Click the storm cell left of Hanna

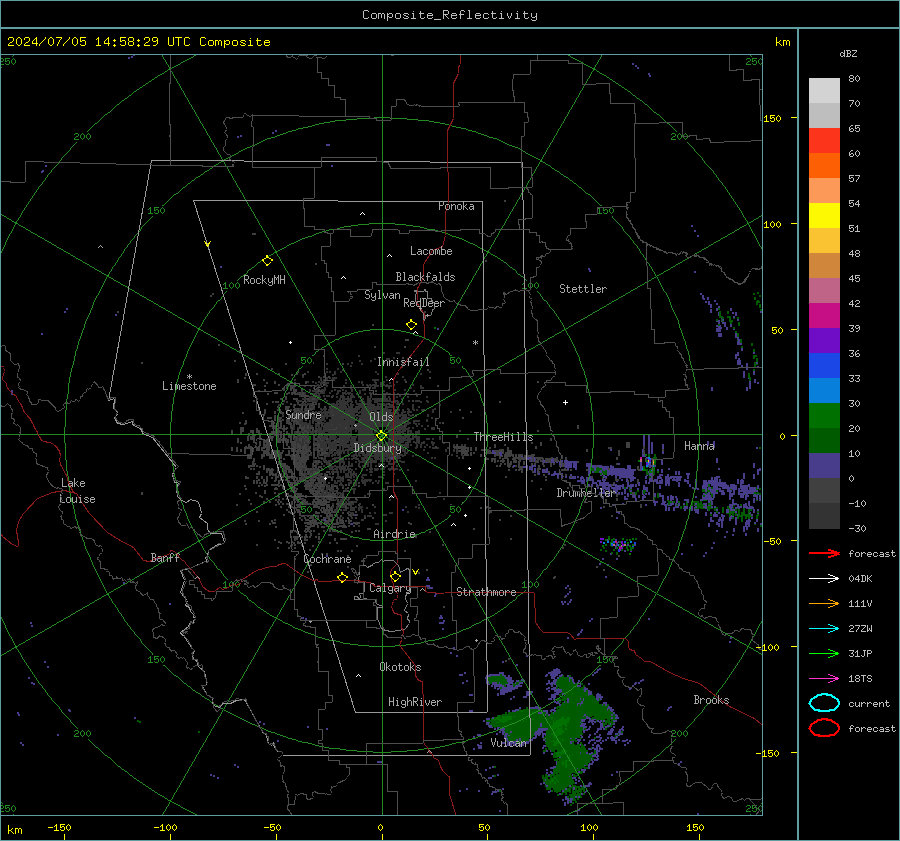click(x=649, y=461)
